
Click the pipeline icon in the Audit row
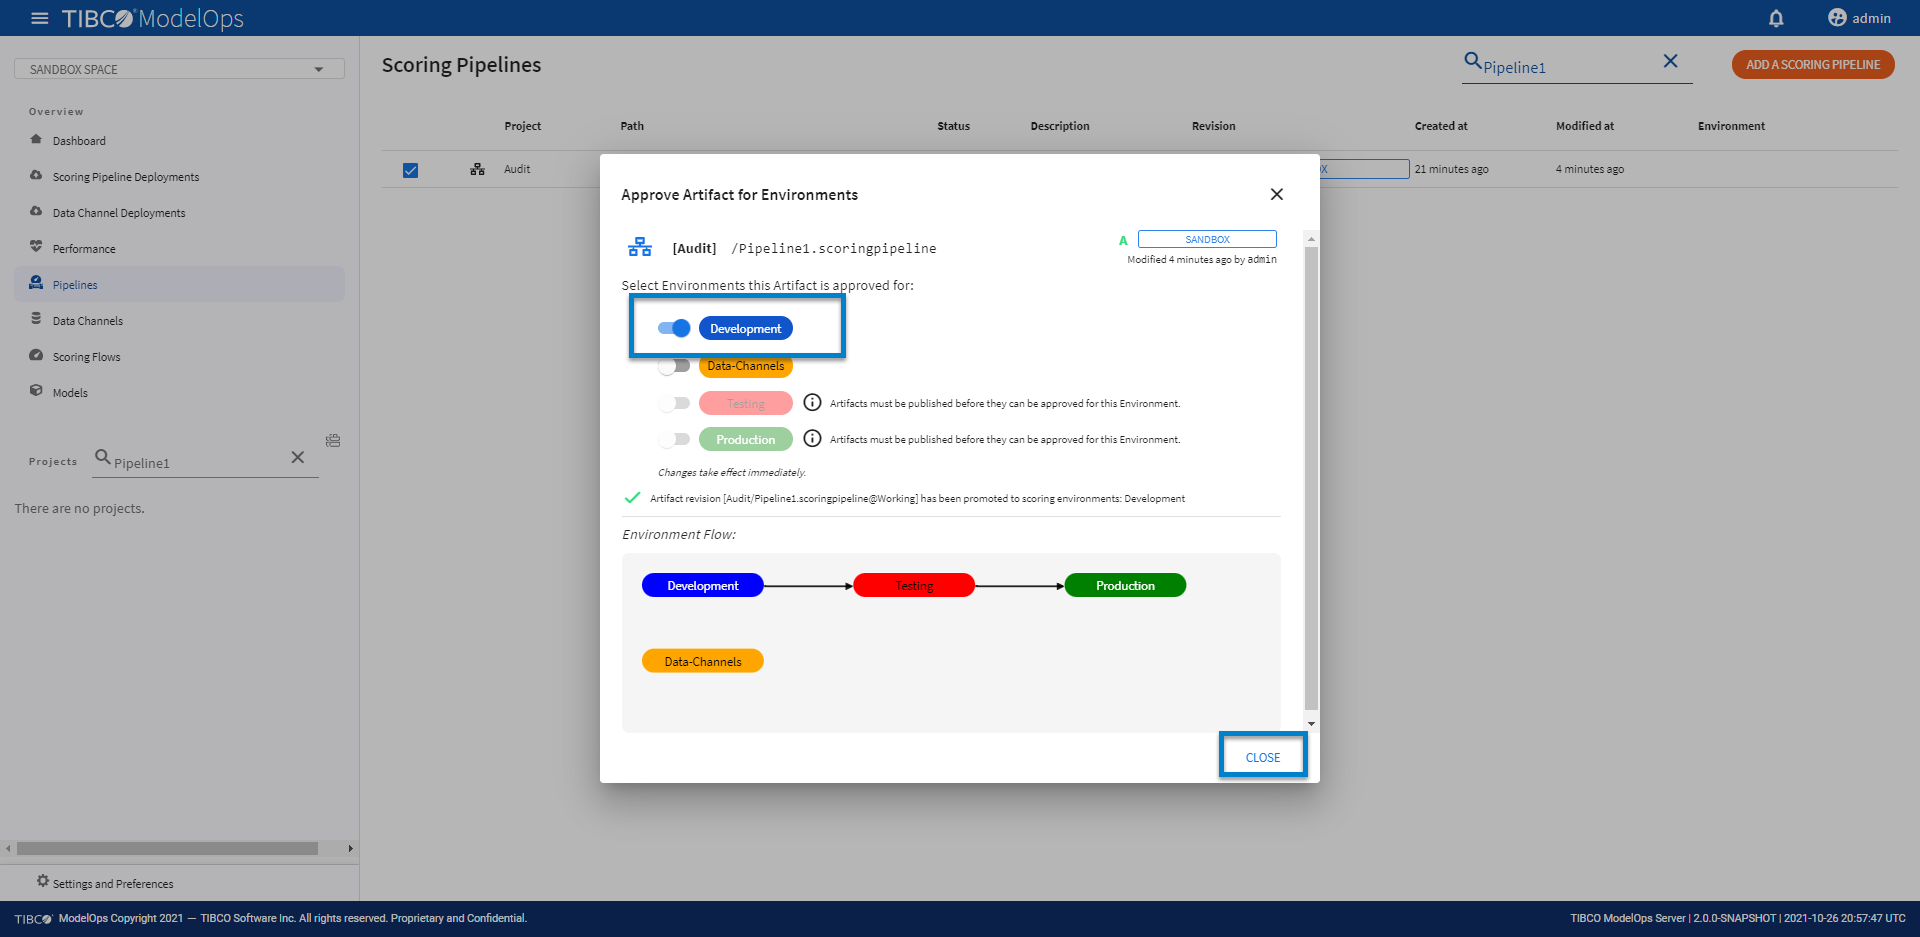point(478,169)
